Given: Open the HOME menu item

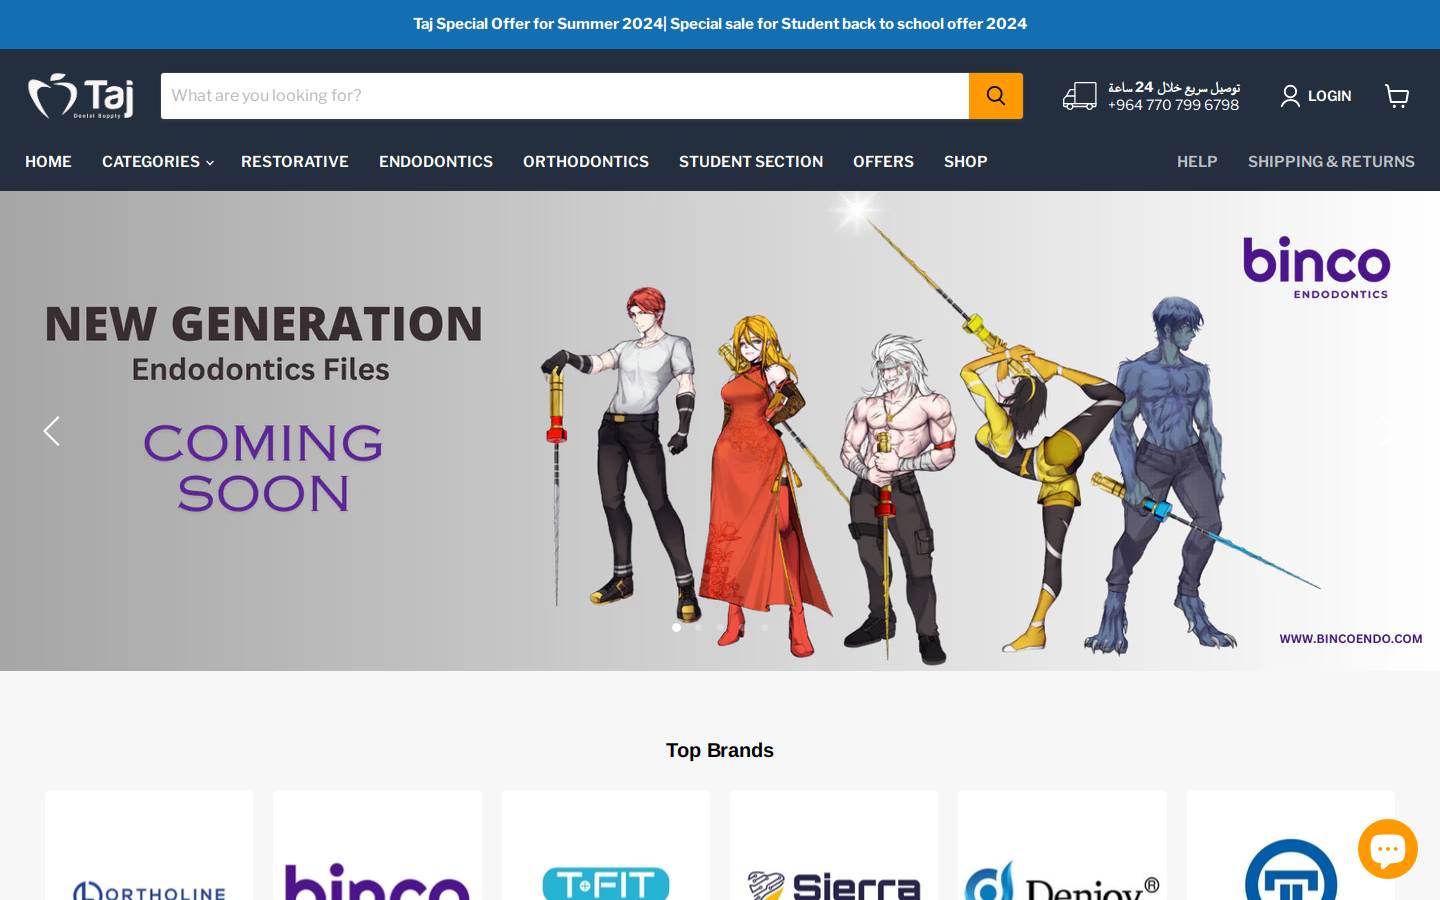Looking at the screenshot, I should (48, 161).
